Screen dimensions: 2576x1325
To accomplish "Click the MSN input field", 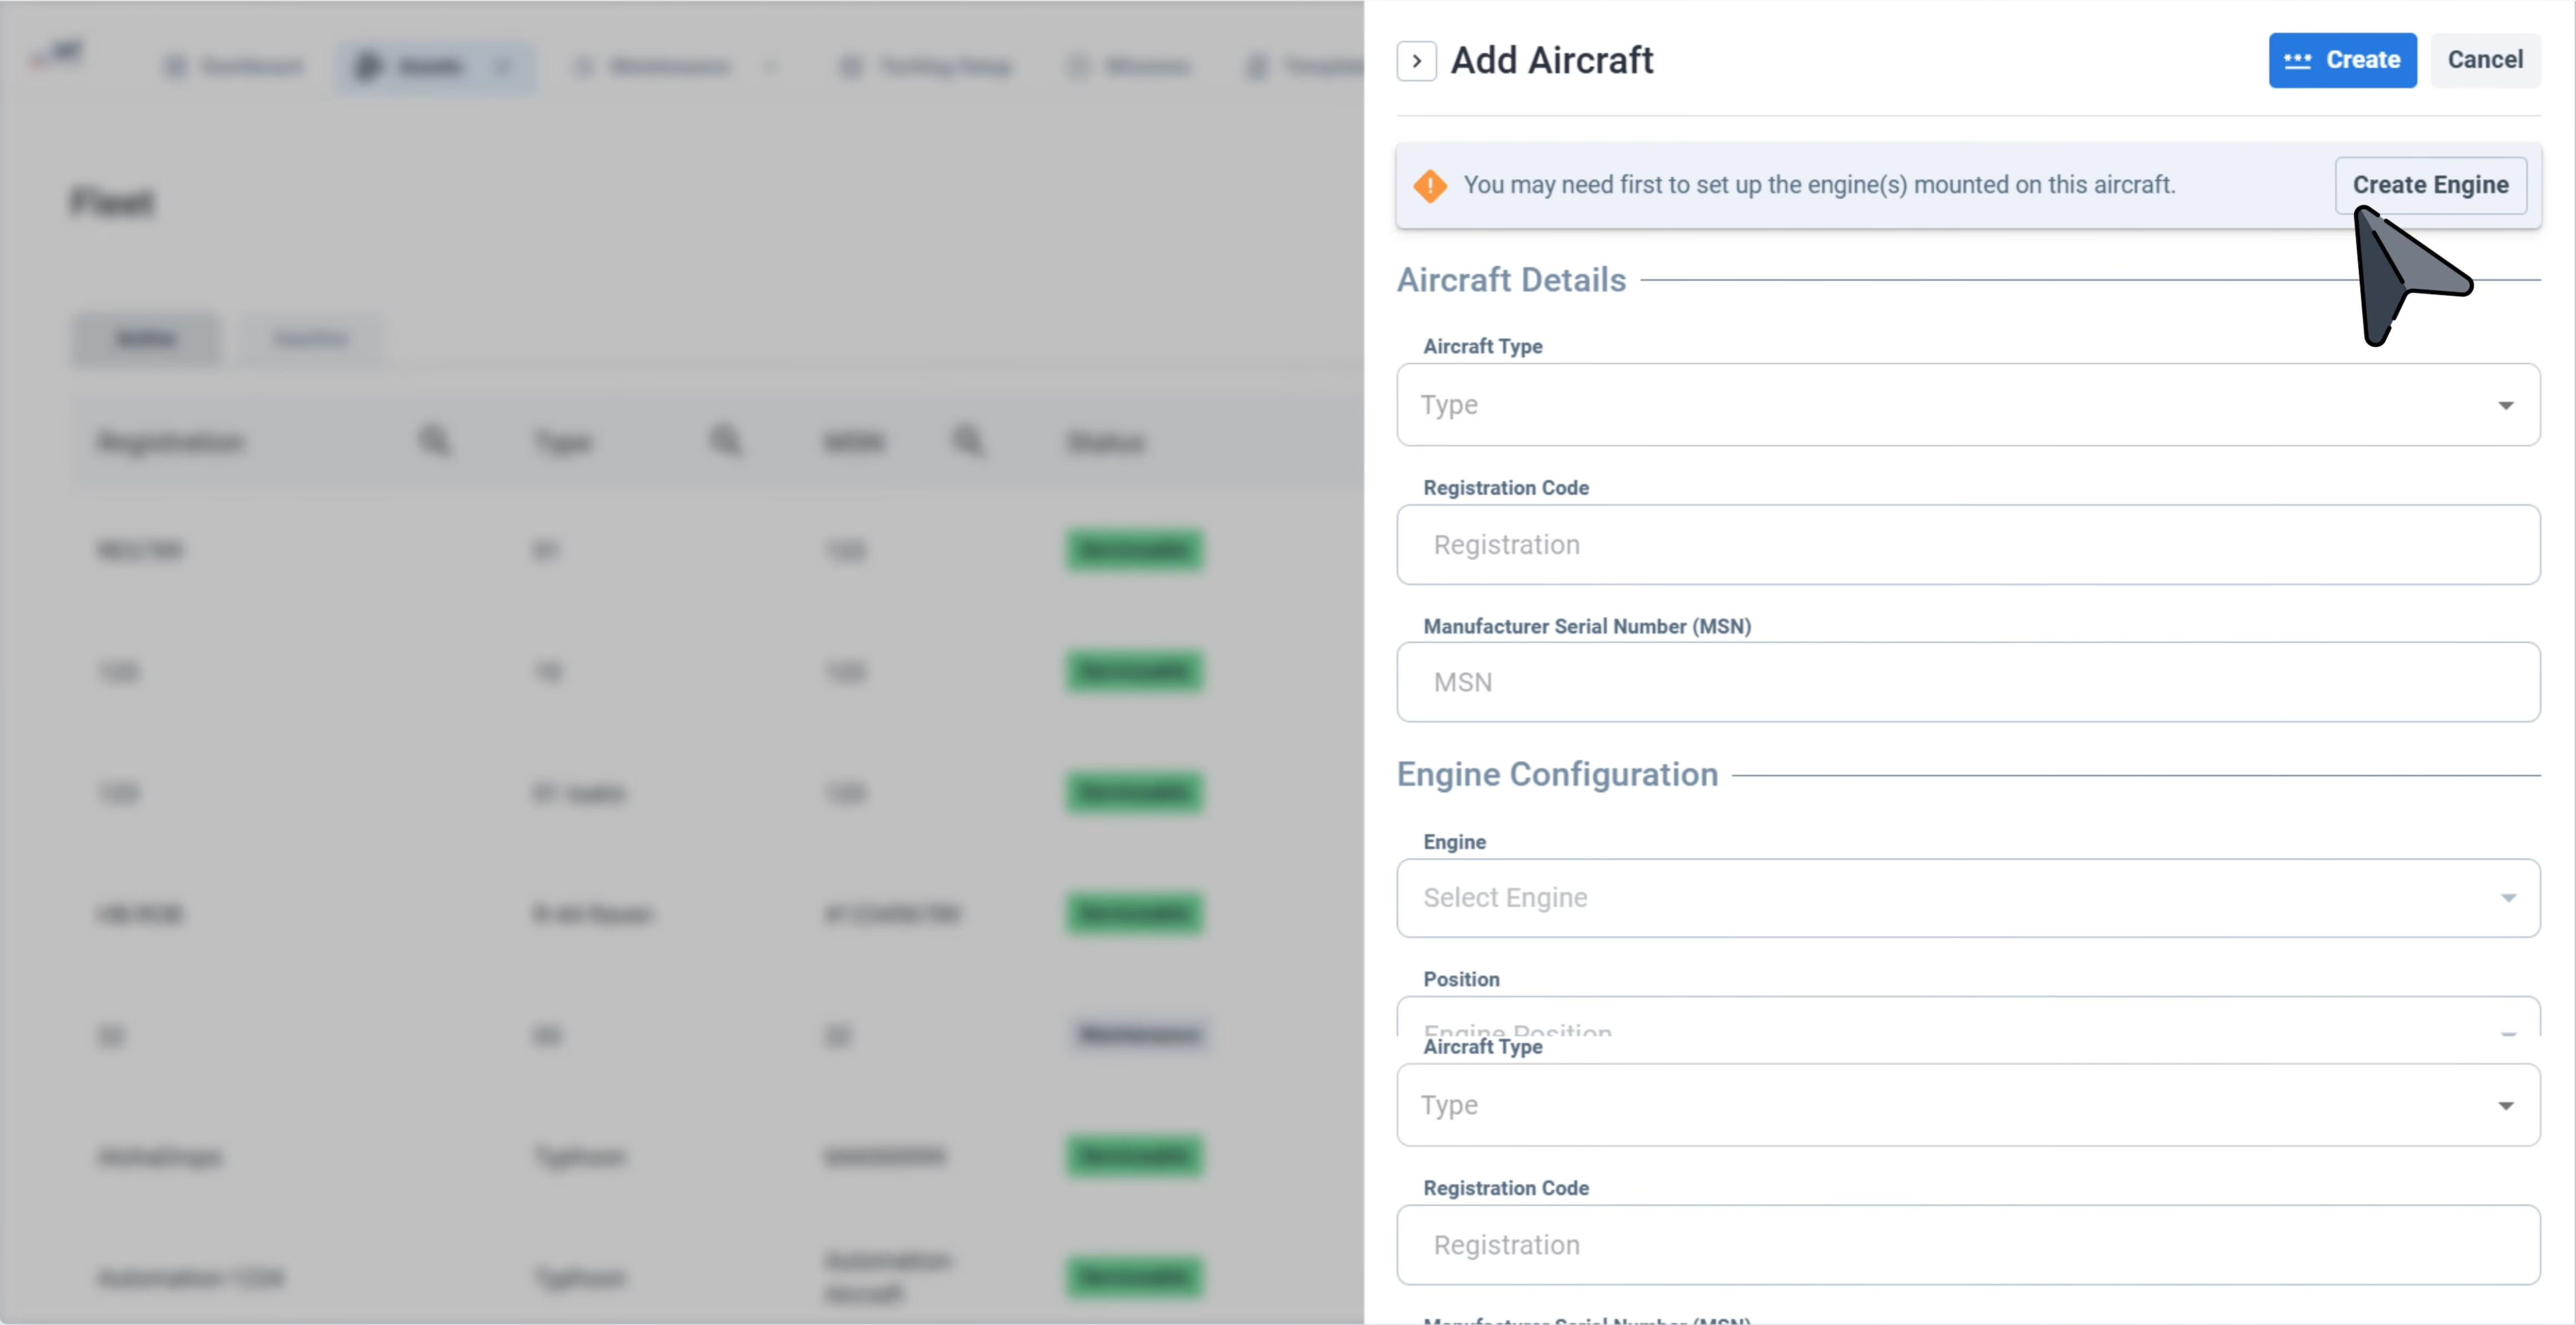I will [x=1968, y=682].
